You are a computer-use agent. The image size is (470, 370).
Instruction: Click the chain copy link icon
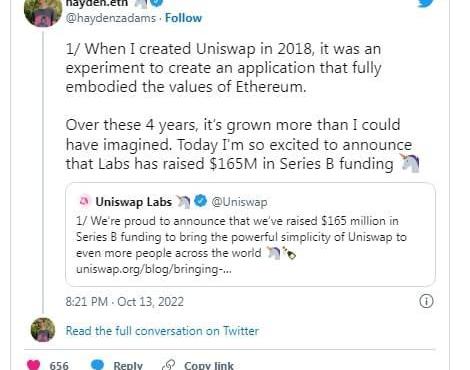[169, 365]
